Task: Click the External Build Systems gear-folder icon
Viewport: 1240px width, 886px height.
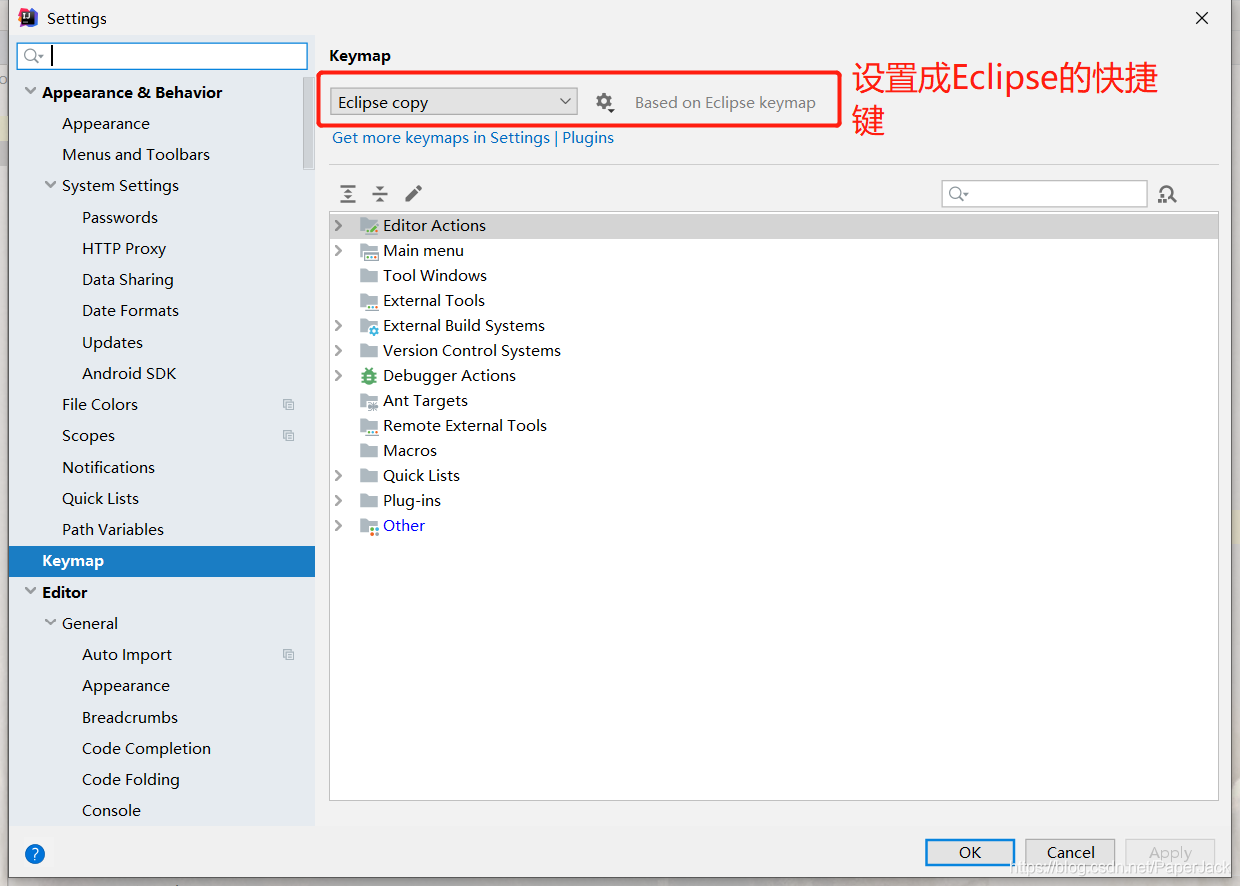Action: [x=369, y=326]
